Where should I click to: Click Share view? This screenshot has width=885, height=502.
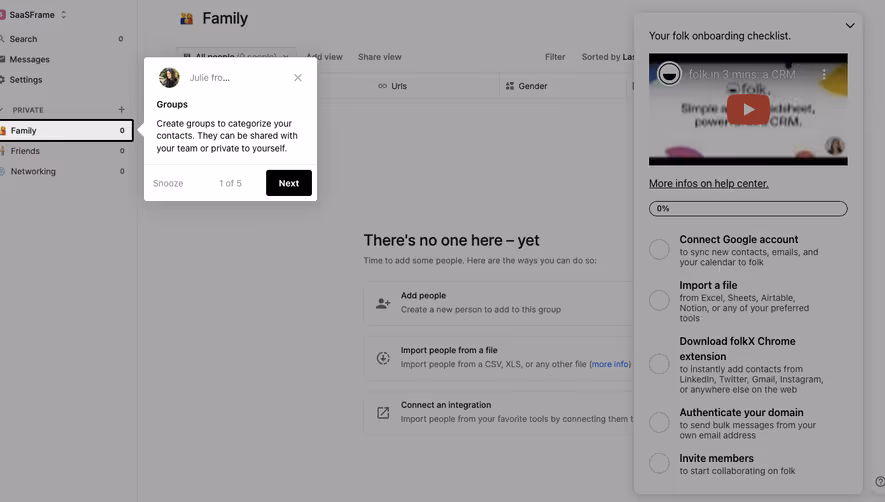(x=380, y=57)
